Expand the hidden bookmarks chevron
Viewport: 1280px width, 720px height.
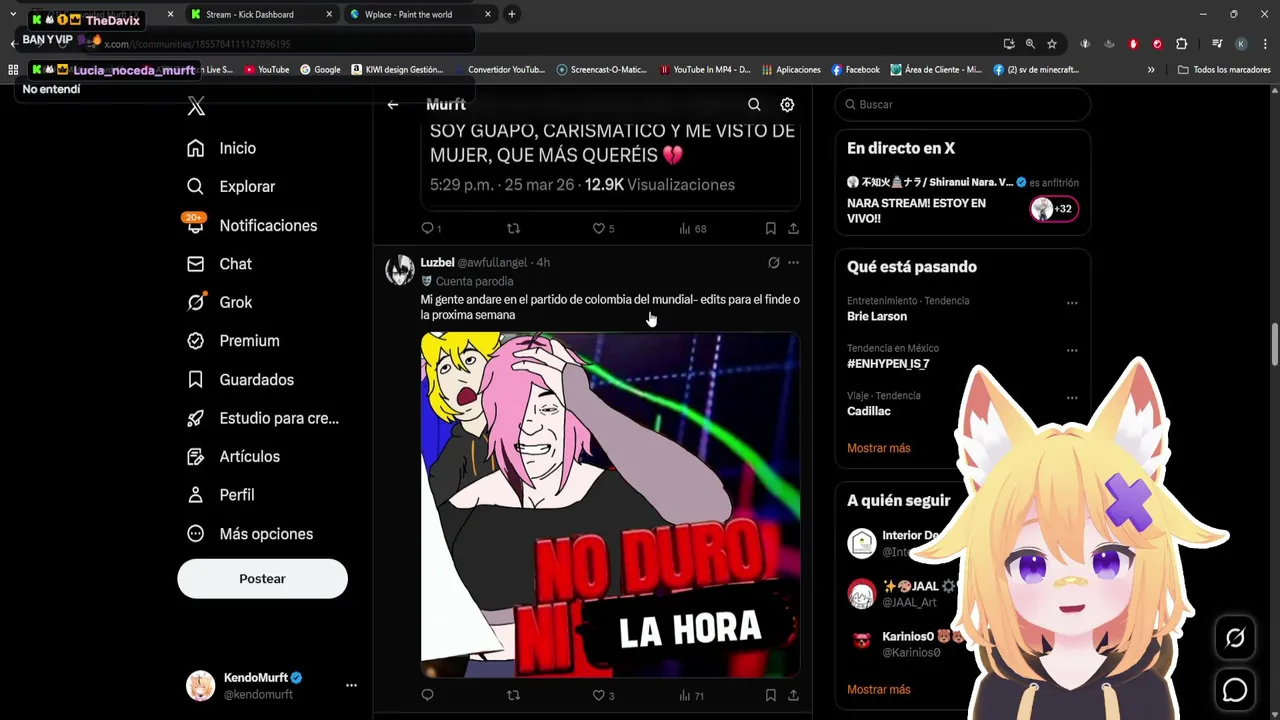click(1151, 70)
